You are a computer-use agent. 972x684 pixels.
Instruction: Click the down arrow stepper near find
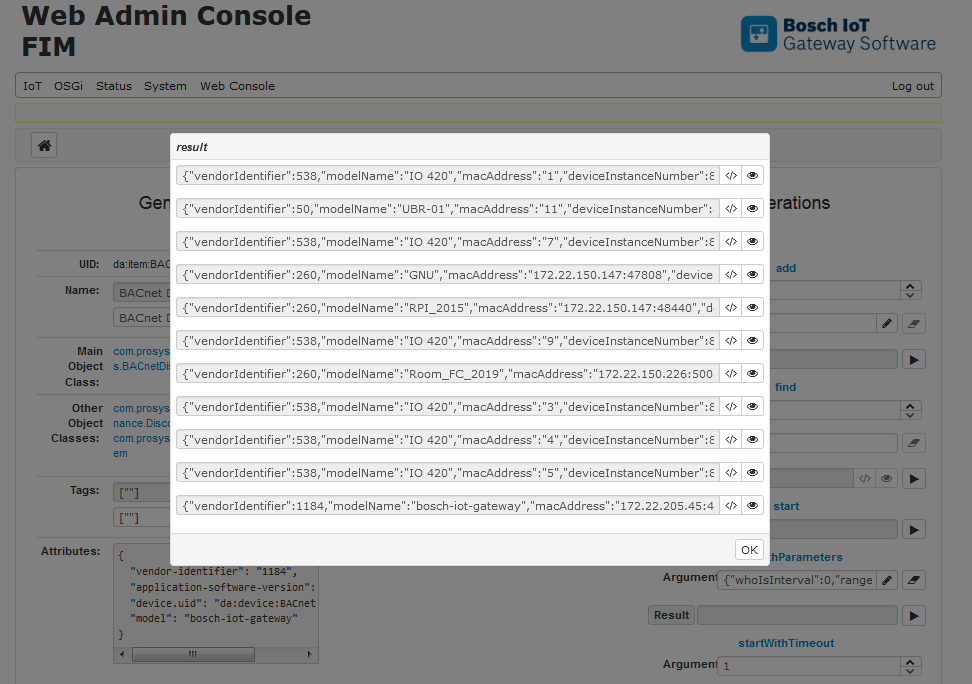(910, 414)
